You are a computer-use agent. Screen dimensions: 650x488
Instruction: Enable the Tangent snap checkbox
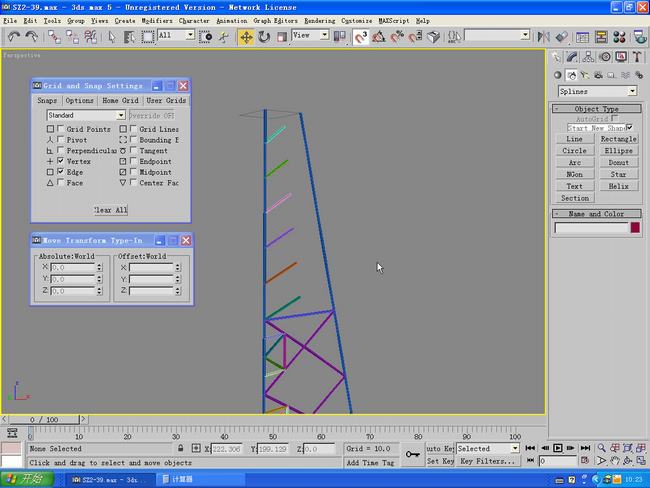(133, 150)
